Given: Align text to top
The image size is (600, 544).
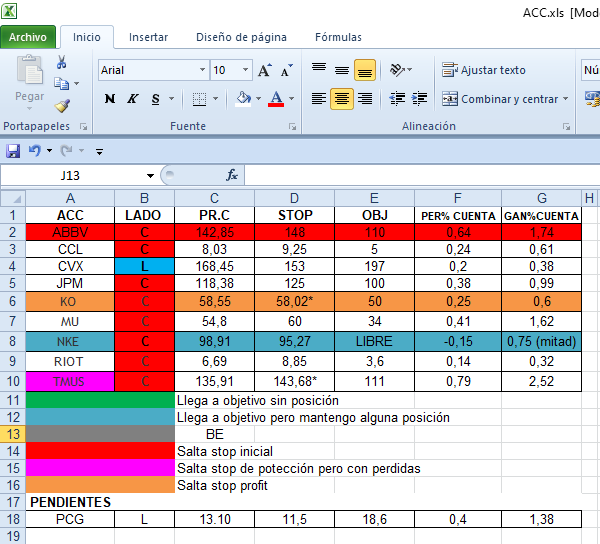Looking at the screenshot, I should (319, 70).
